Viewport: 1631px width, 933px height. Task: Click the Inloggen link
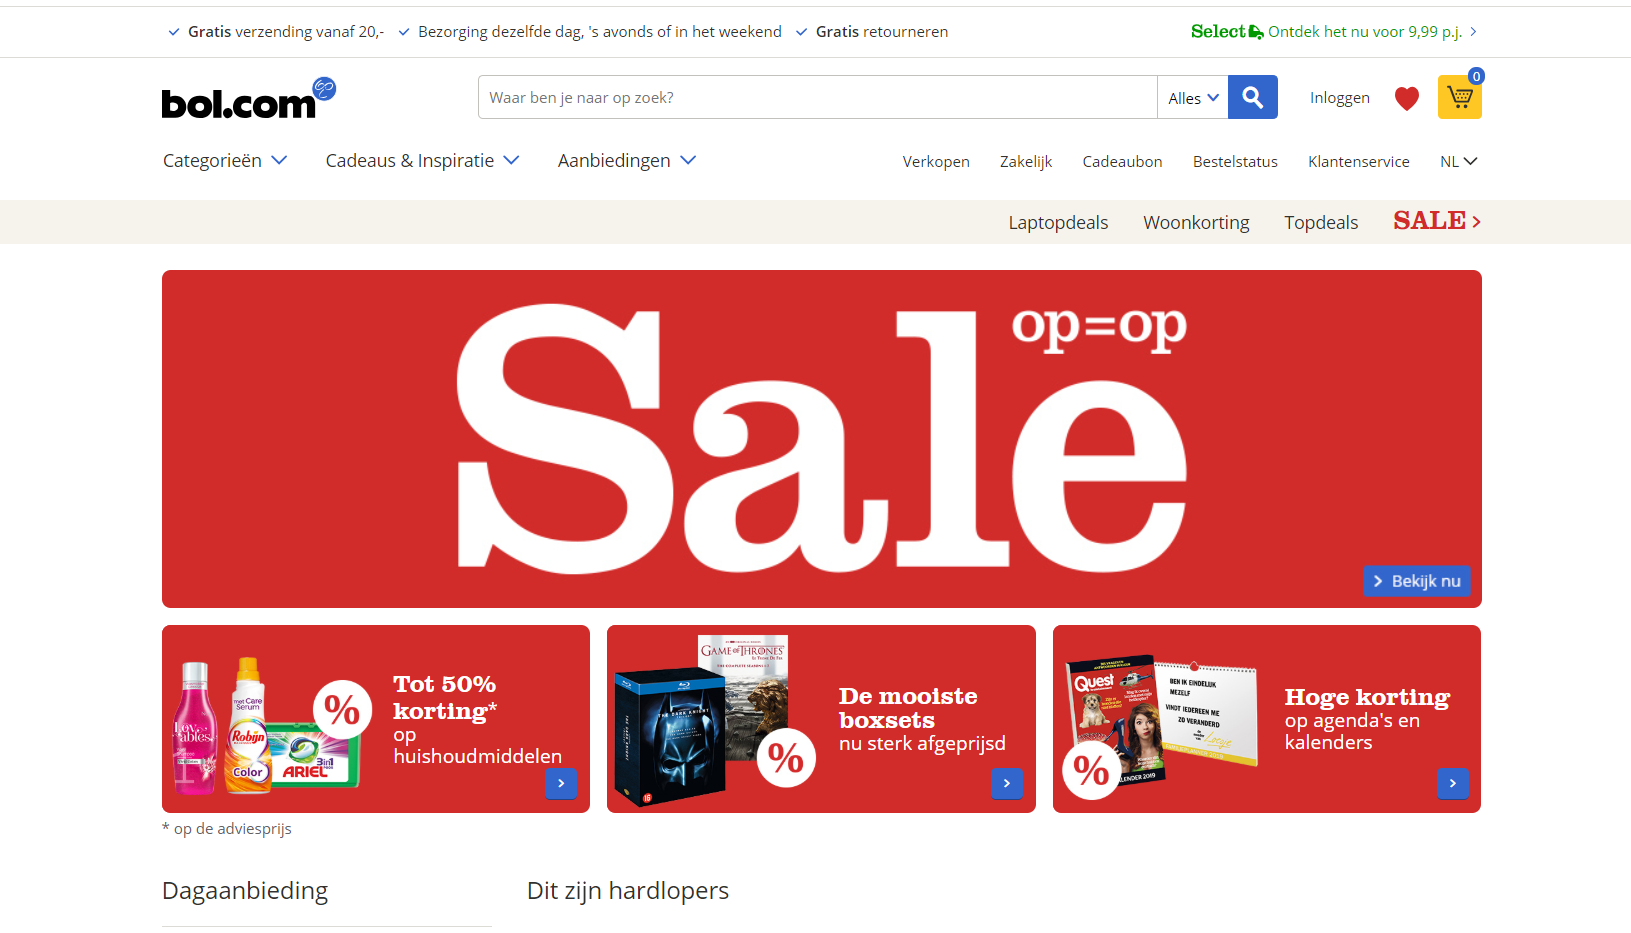pyautogui.click(x=1340, y=98)
